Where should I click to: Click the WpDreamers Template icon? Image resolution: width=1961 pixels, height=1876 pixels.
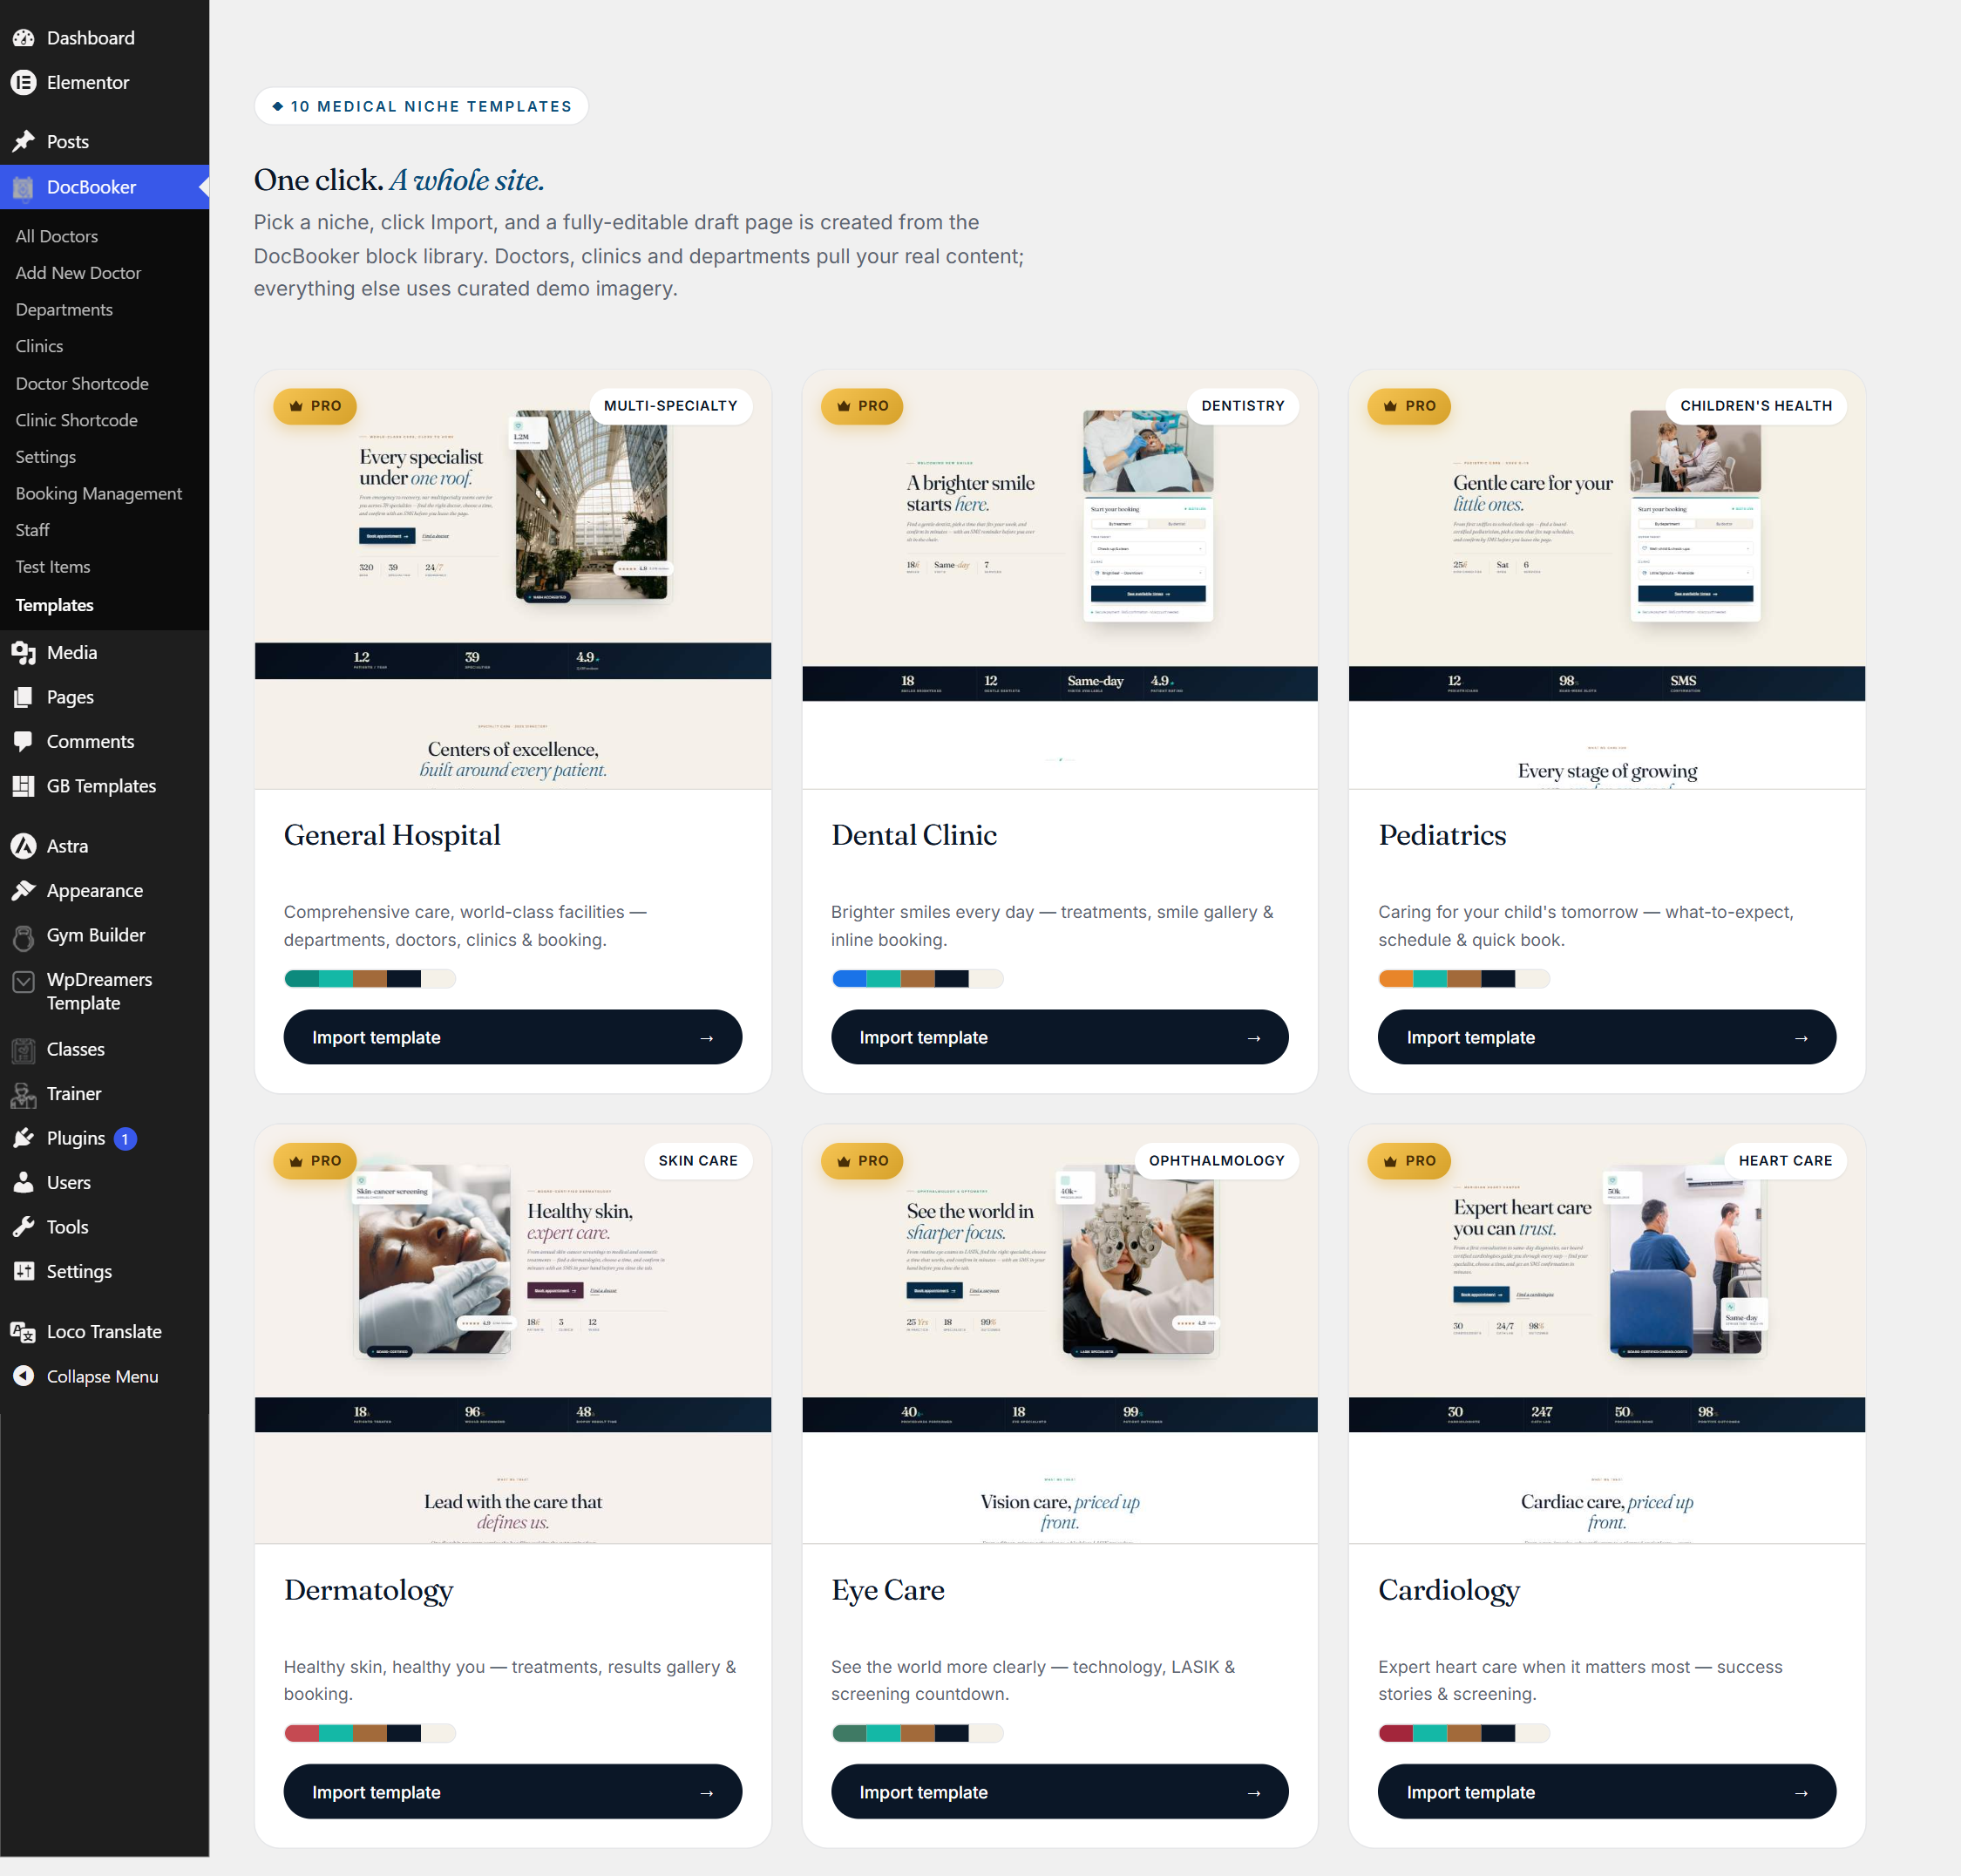point(23,982)
